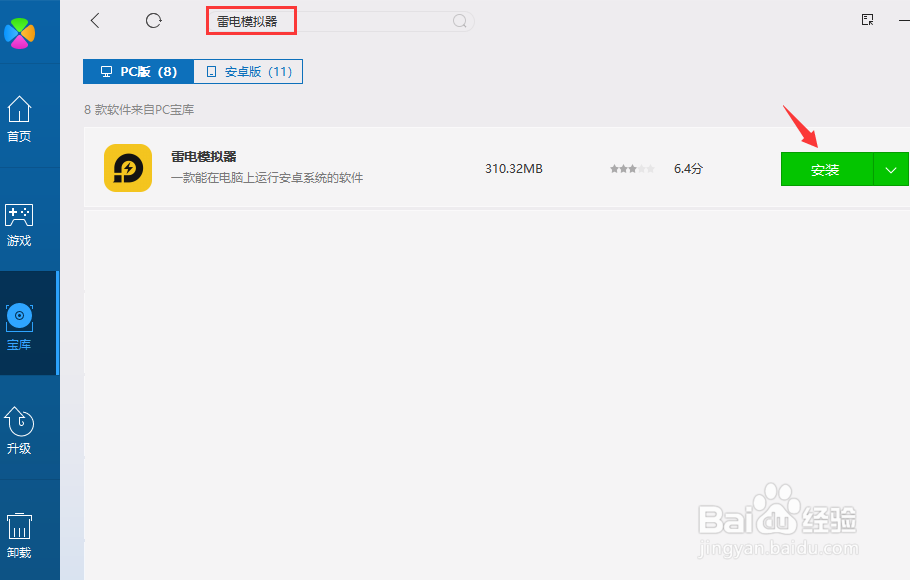Image resolution: width=910 pixels, height=580 pixels.
Task: Switch to the 安卓版 (11) tab
Action: pyautogui.click(x=248, y=71)
